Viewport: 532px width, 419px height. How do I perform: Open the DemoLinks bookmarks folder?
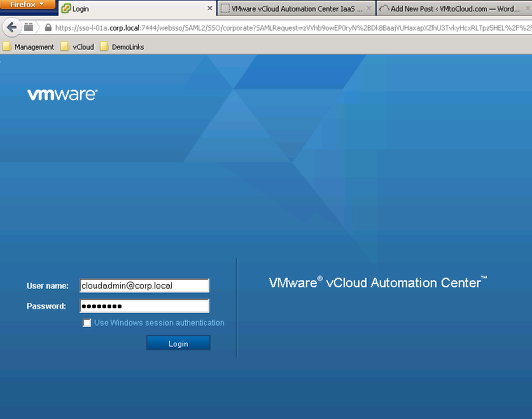[x=122, y=47]
